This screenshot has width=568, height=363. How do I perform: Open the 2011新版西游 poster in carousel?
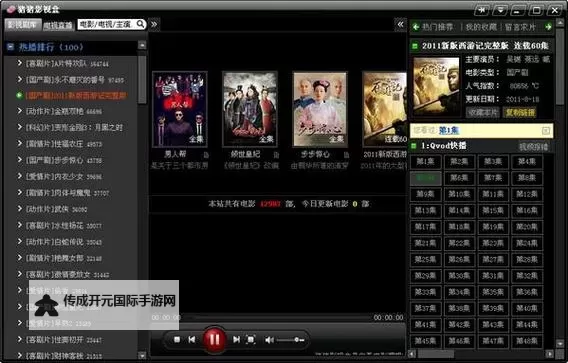click(x=384, y=109)
